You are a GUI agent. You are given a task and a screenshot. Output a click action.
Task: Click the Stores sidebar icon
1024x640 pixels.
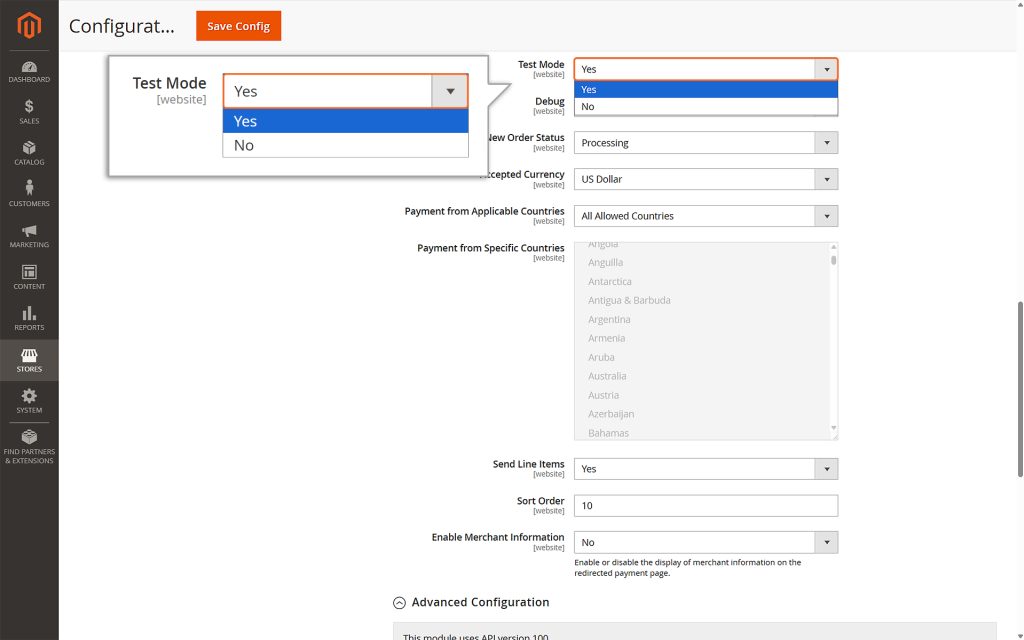pos(29,359)
